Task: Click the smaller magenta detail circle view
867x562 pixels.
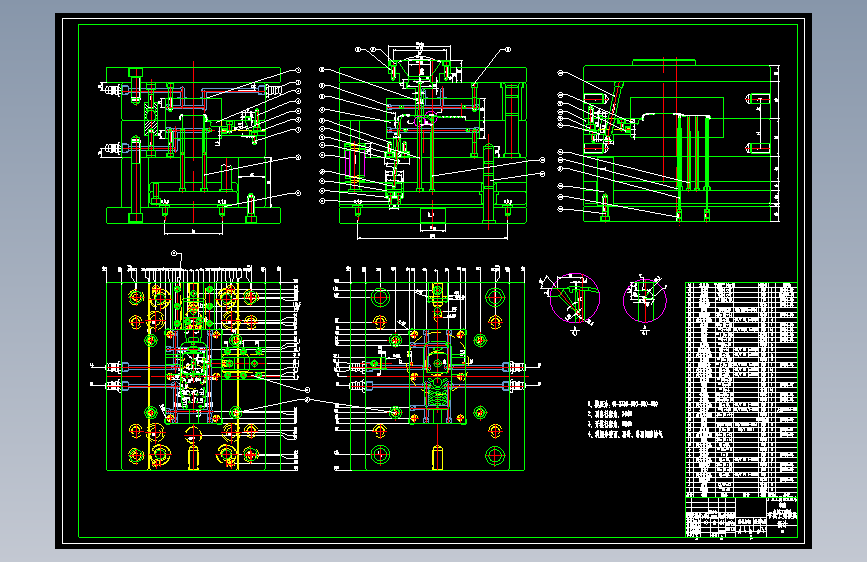Action: [645, 301]
